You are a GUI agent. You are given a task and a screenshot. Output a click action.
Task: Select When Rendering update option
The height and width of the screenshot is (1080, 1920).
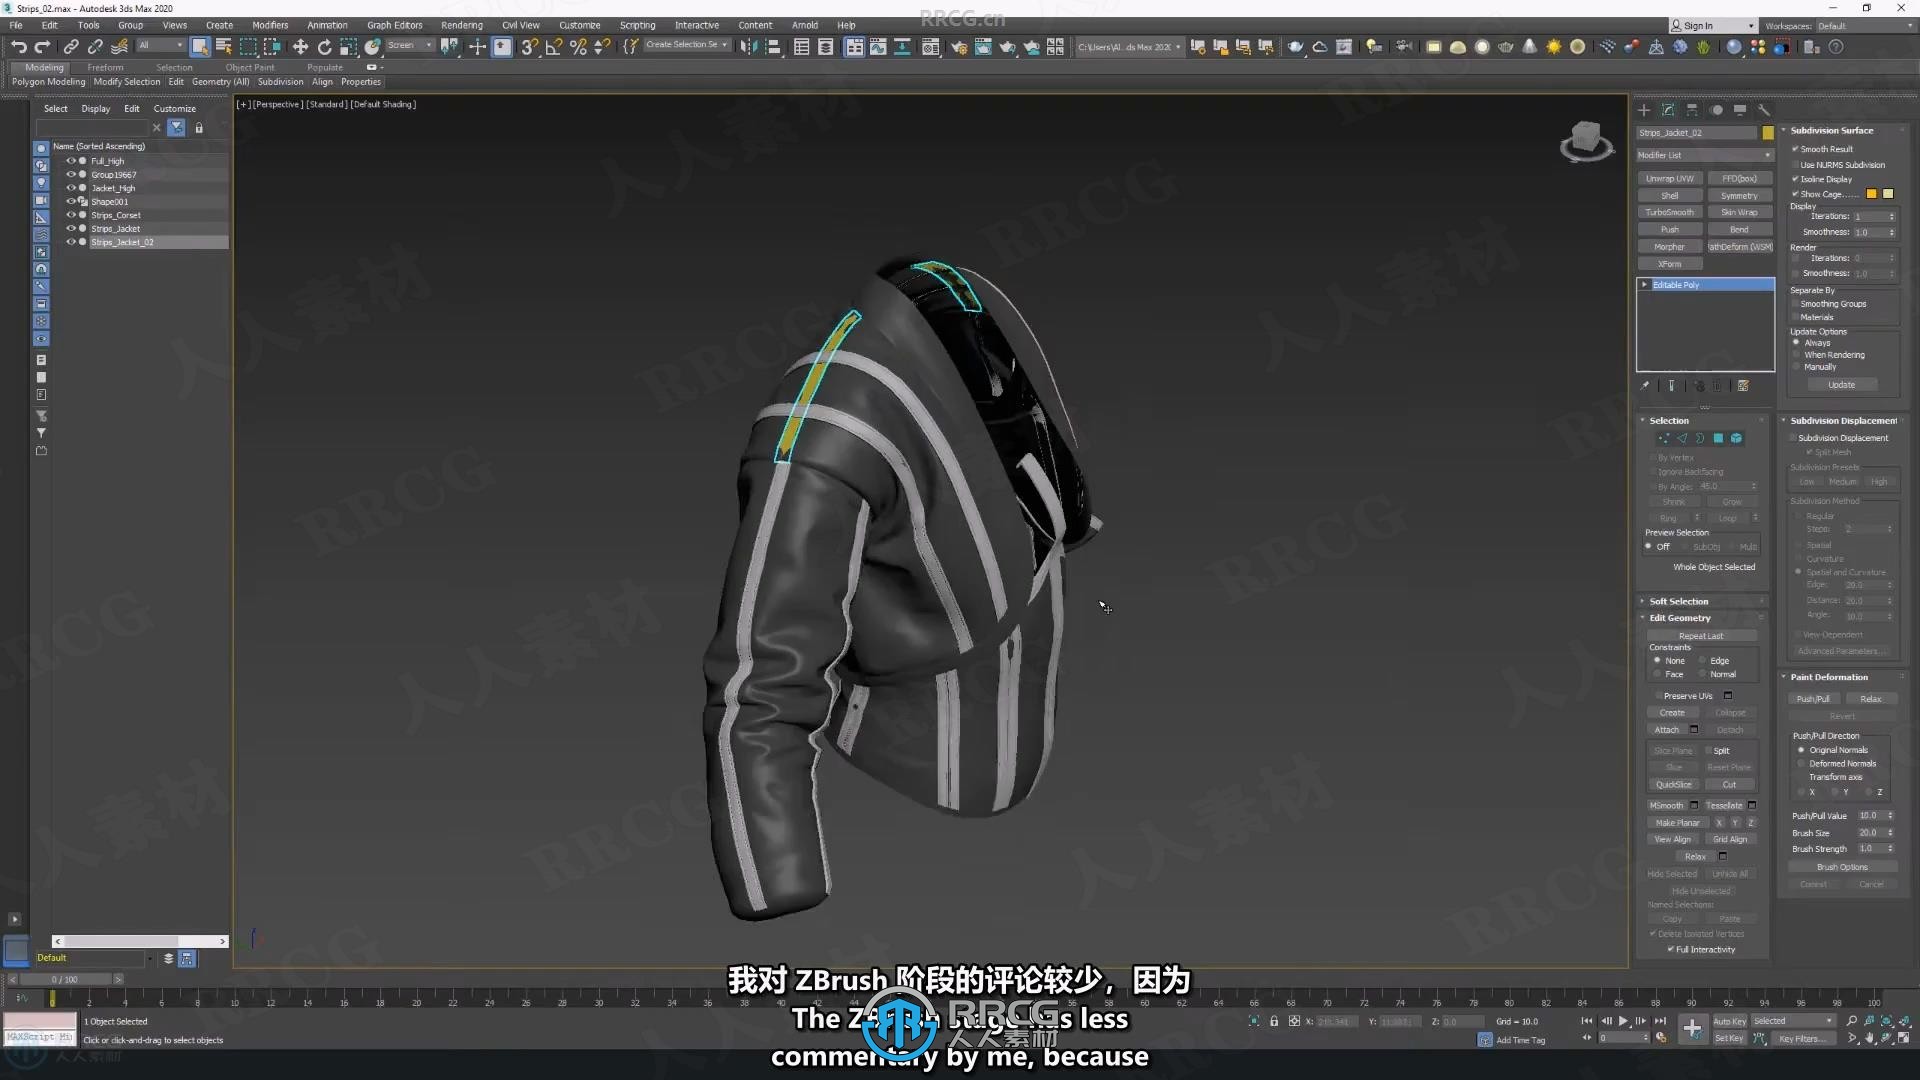[x=1797, y=355]
